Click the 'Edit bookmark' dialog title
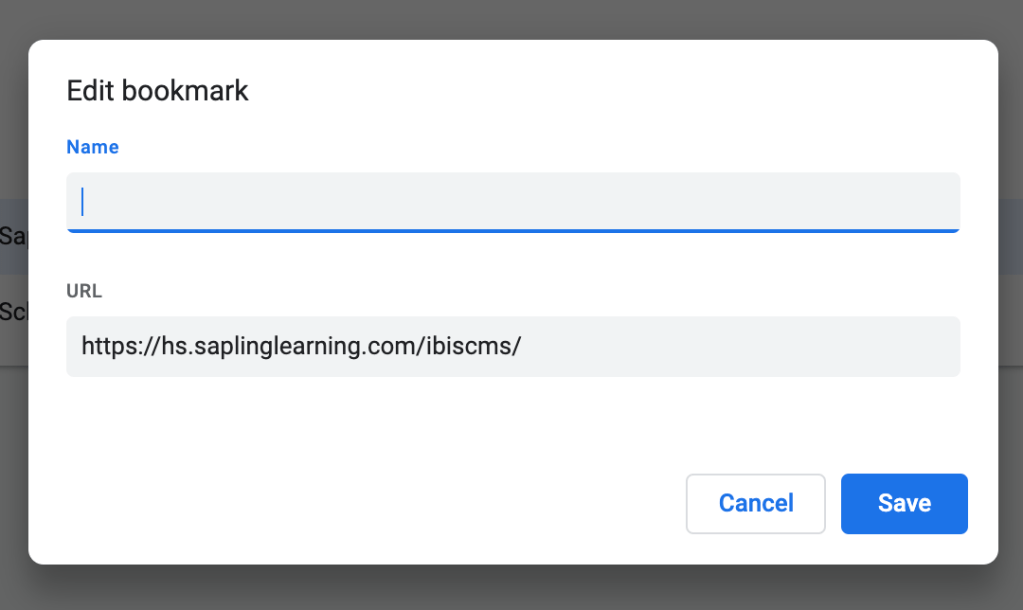The height and width of the screenshot is (610, 1023). [x=157, y=91]
